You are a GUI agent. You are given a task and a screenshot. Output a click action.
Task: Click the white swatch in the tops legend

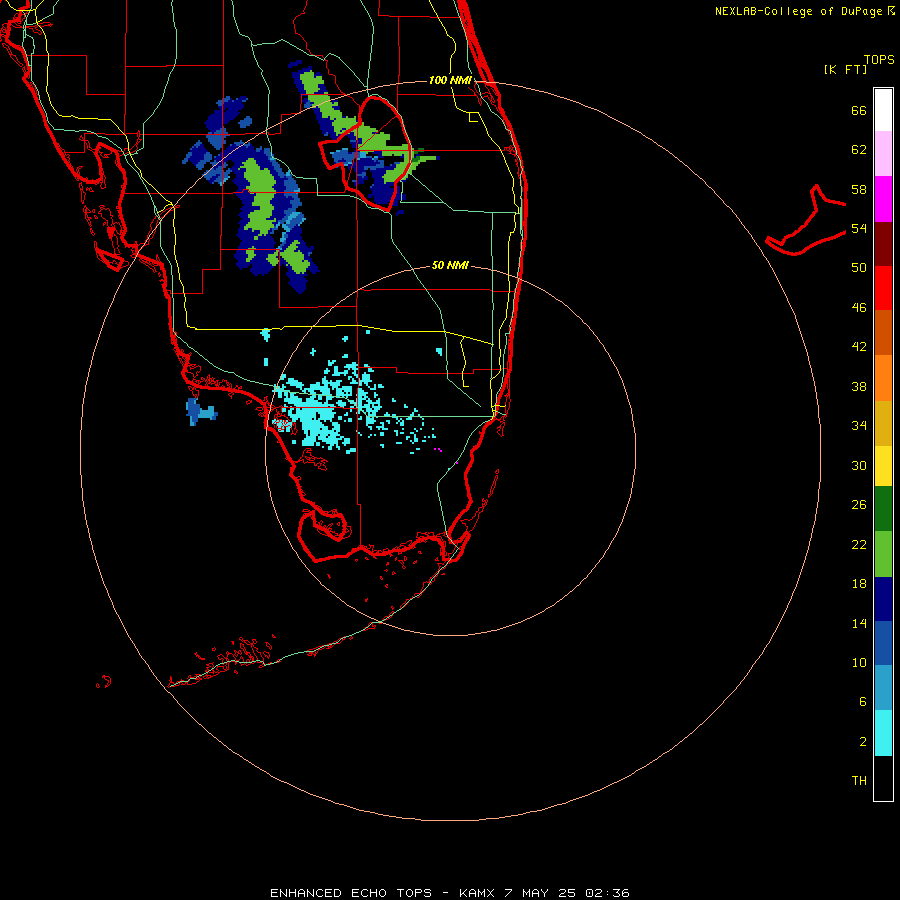point(883,110)
